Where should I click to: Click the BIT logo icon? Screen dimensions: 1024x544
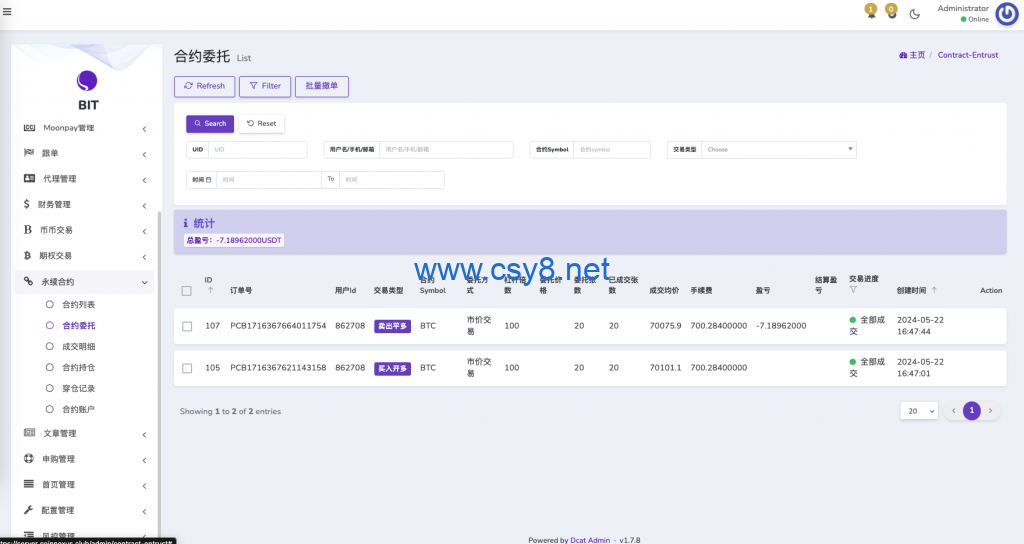87,81
